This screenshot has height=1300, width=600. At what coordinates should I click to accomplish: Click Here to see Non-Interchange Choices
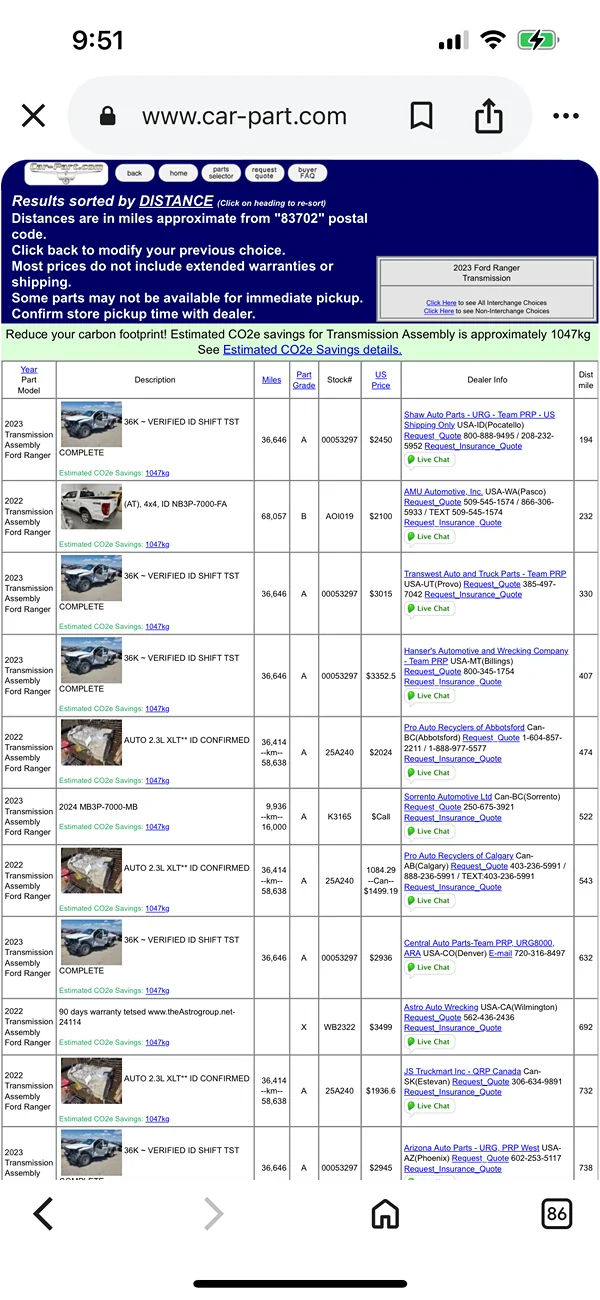(x=438, y=311)
